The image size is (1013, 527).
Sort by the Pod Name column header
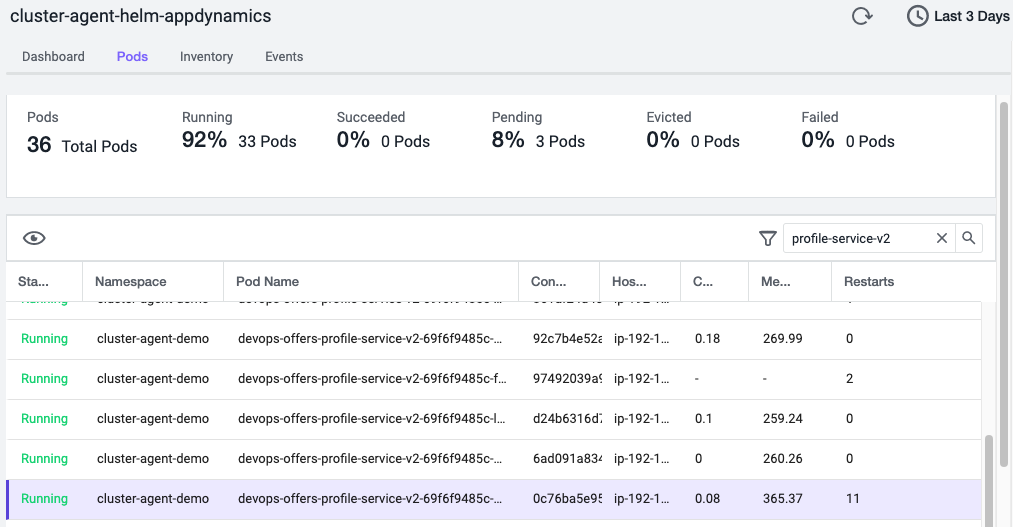pos(268,282)
